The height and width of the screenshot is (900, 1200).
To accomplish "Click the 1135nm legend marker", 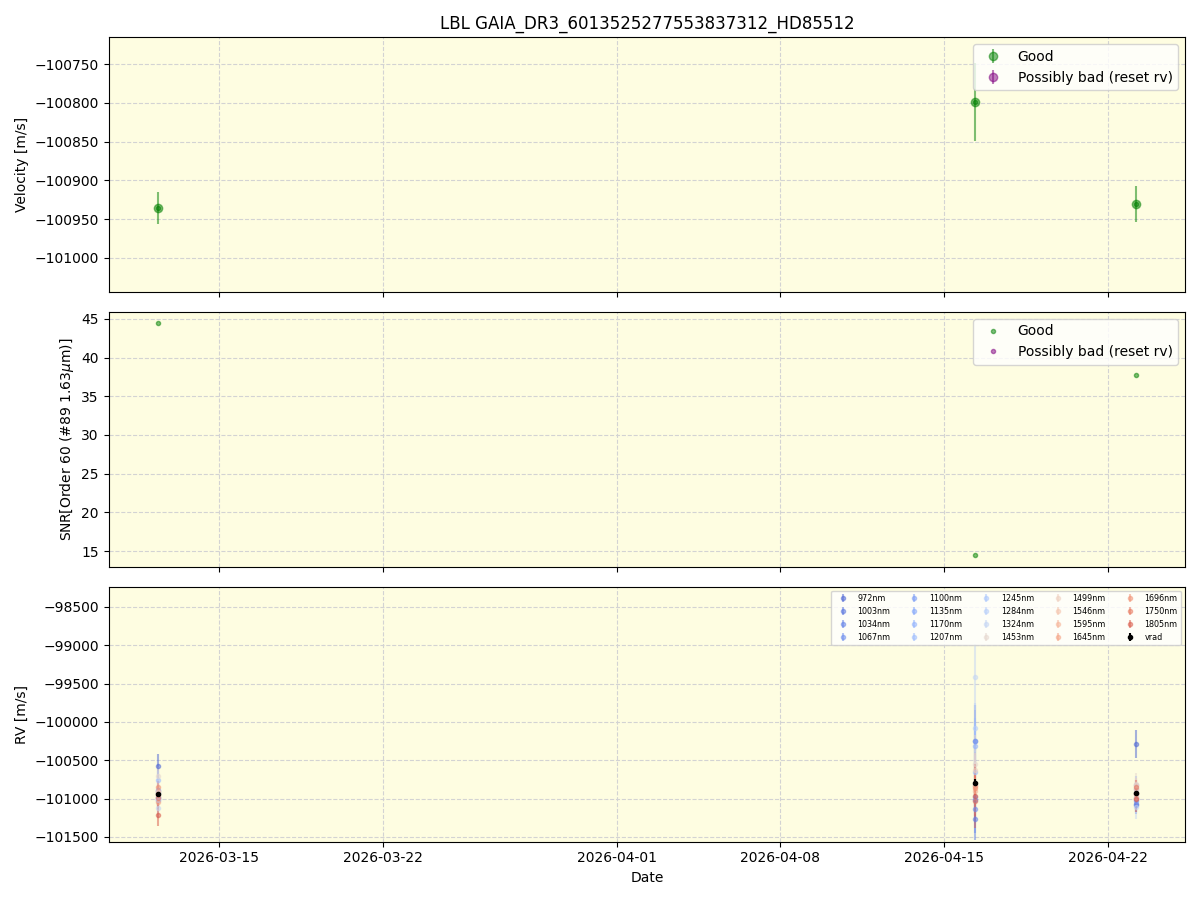I will (914, 611).
